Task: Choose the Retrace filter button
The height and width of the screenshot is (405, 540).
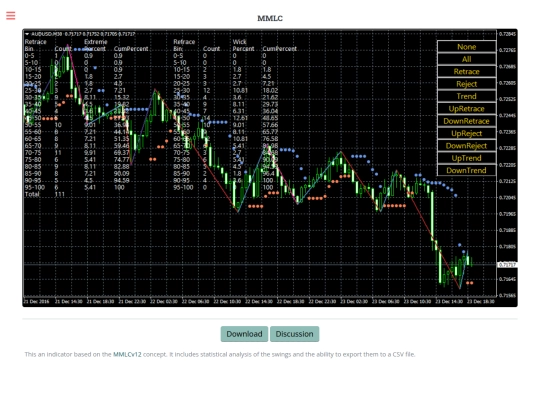Action: (x=467, y=72)
